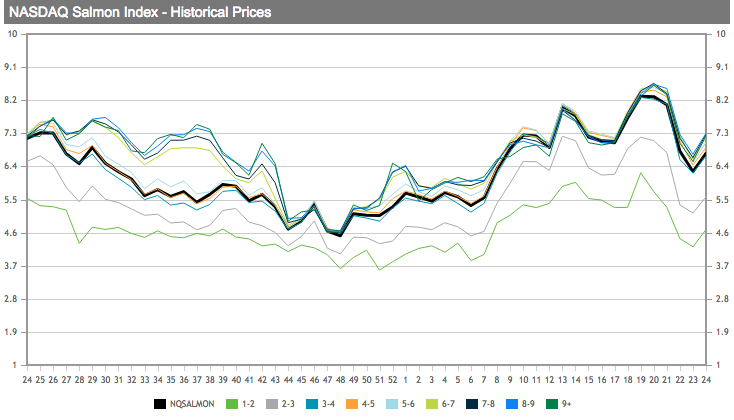Toggle the 2-3 series legend label

pos(288,404)
